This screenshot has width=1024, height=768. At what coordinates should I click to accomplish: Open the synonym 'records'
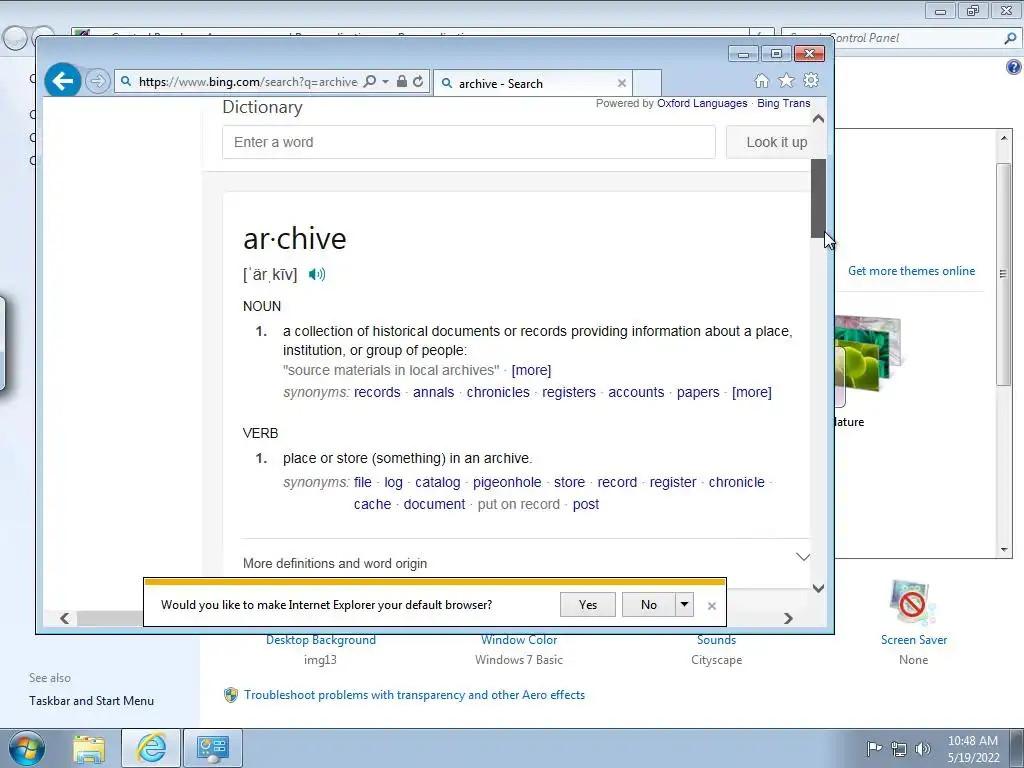(x=377, y=392)
